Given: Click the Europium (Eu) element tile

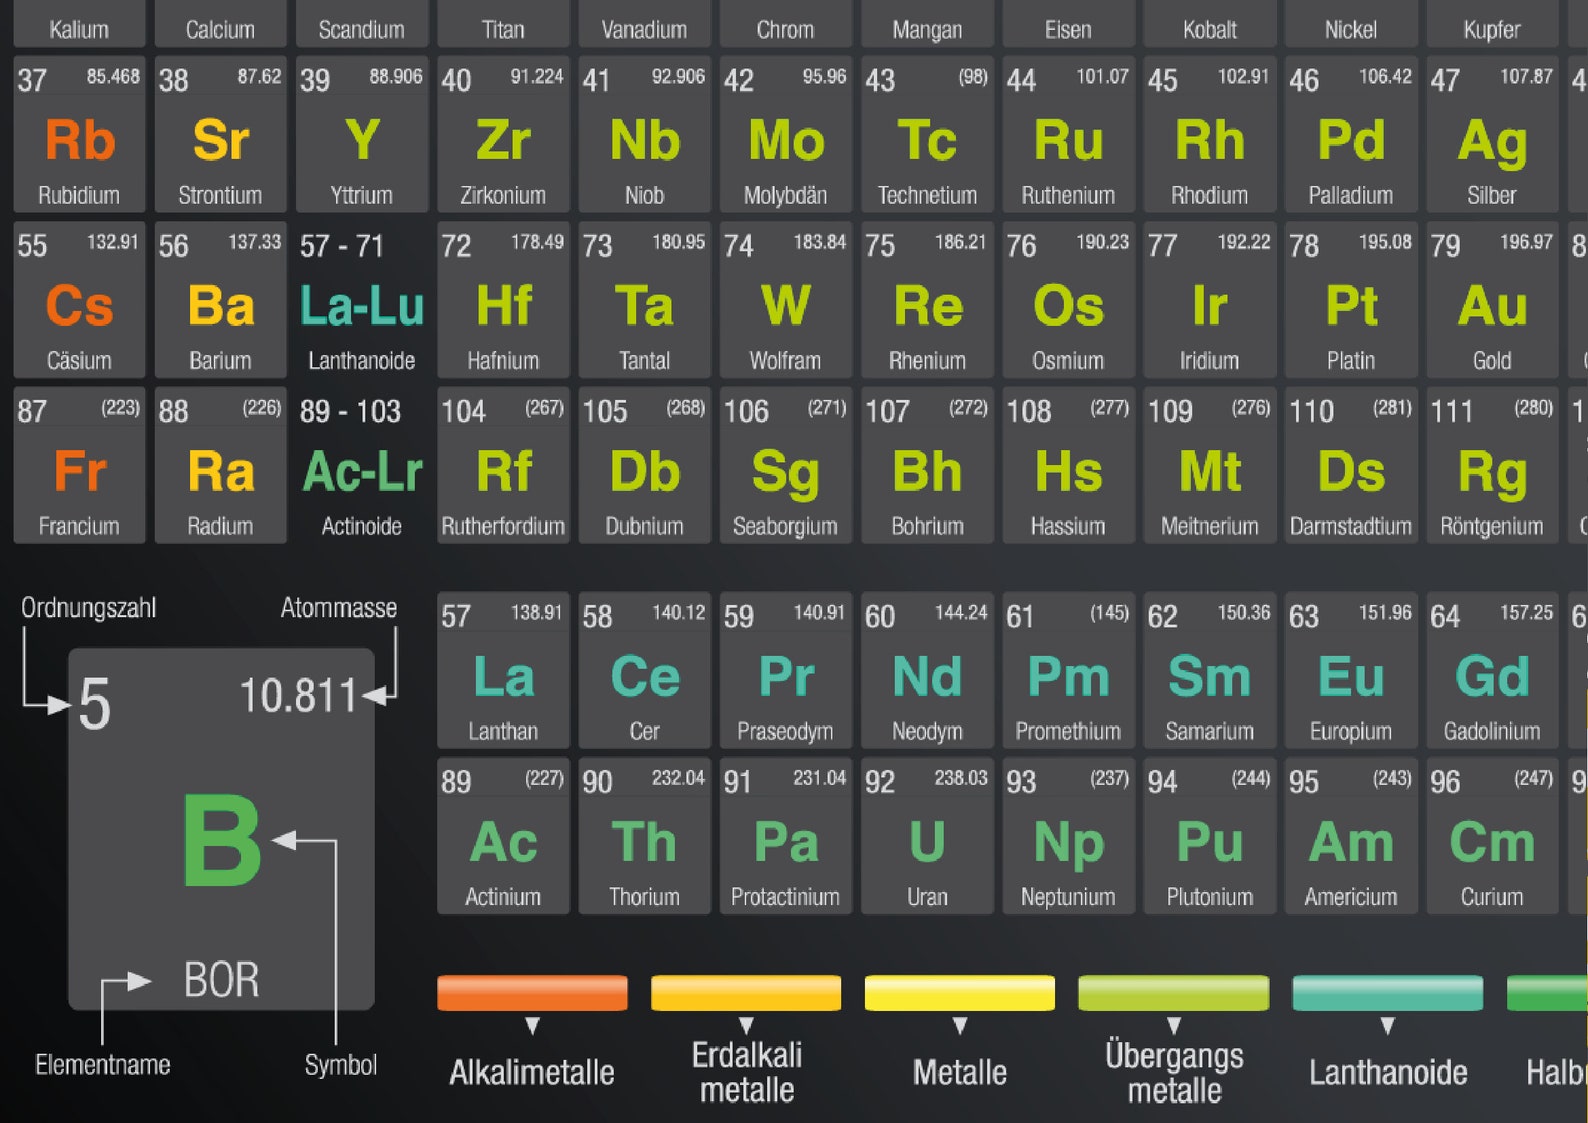Looking at the screenshot, I should coord(1351,670).
